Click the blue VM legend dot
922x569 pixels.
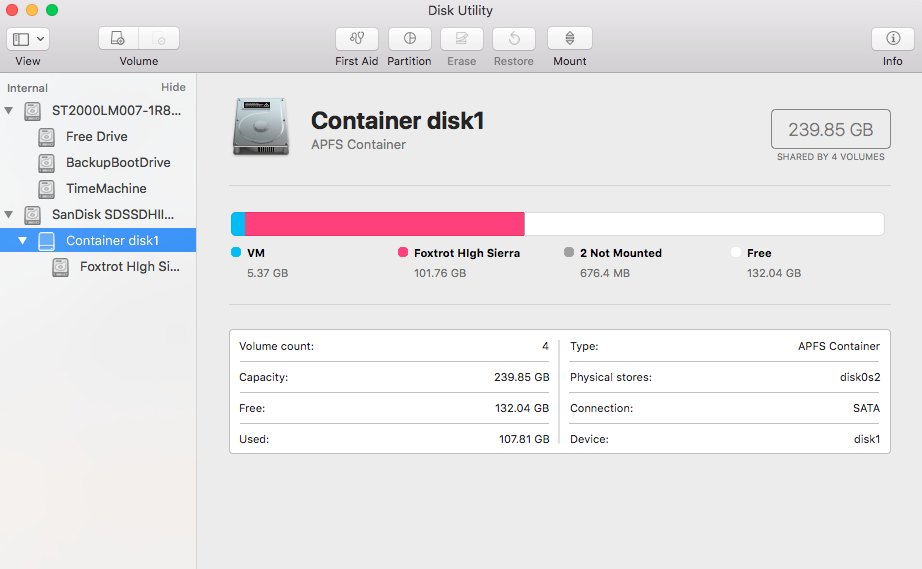[x=236, y=253]
